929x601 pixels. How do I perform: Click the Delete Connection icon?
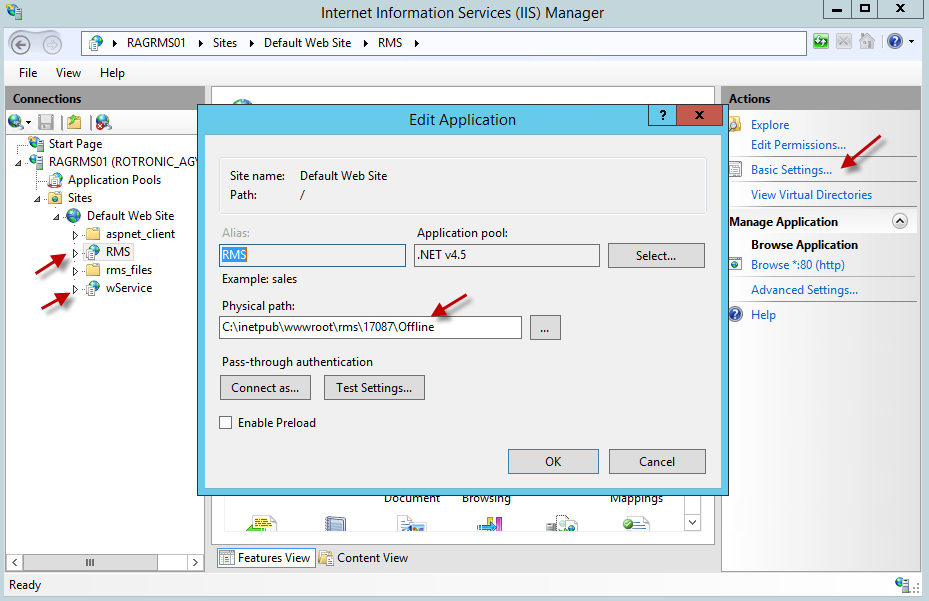(x=103, y=122)
